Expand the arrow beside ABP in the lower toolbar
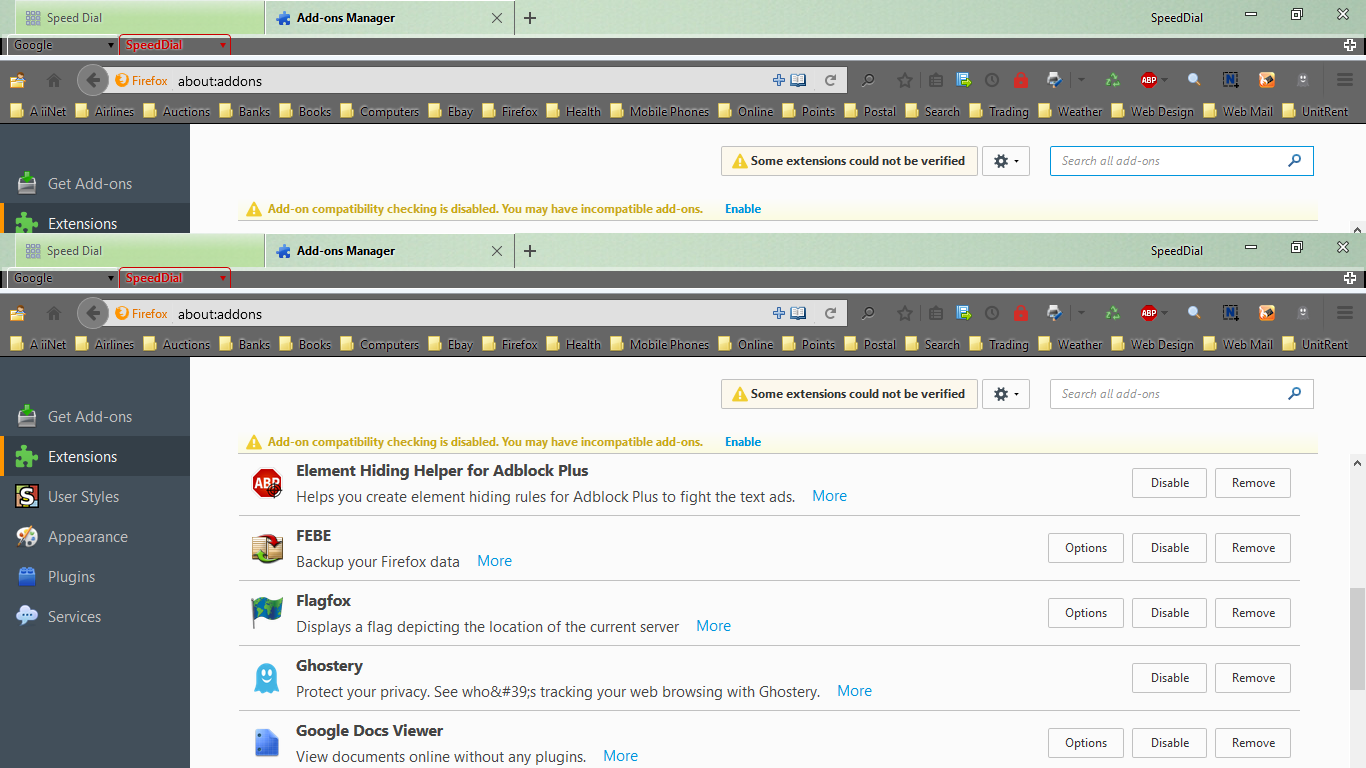 pos(1165,314)
